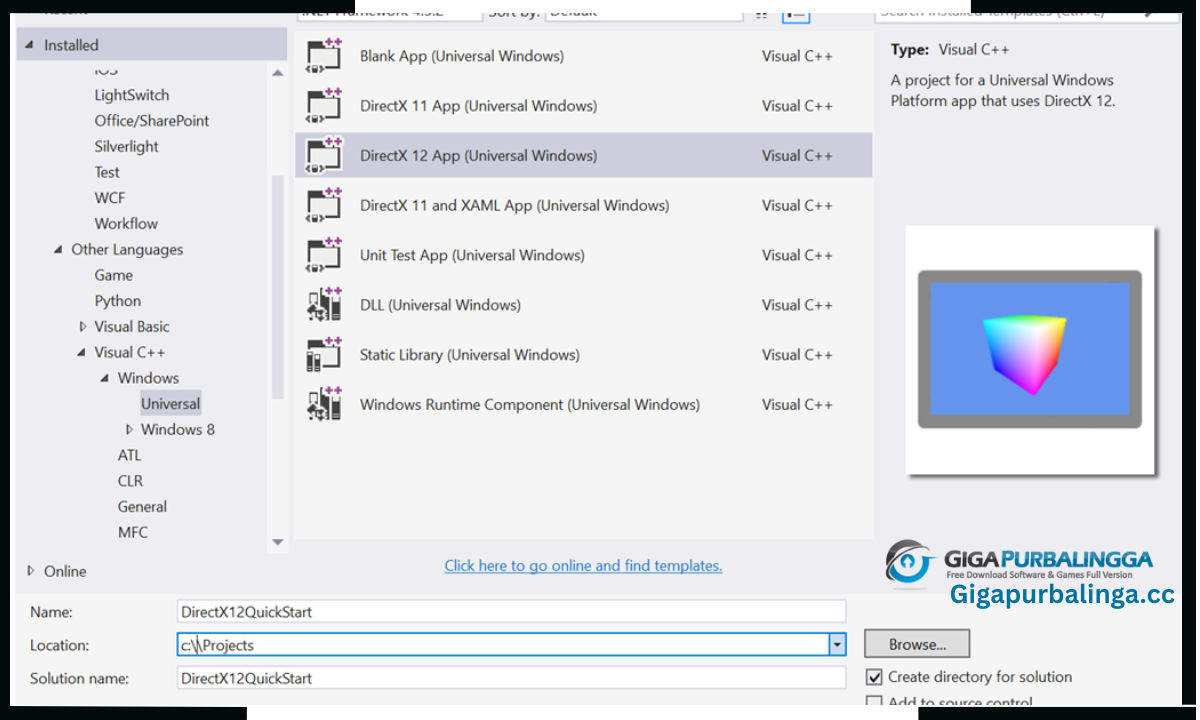Click the DirectX 11 App template icon
The width and height of the screenshot is (1200, 720).
point(324,106)
